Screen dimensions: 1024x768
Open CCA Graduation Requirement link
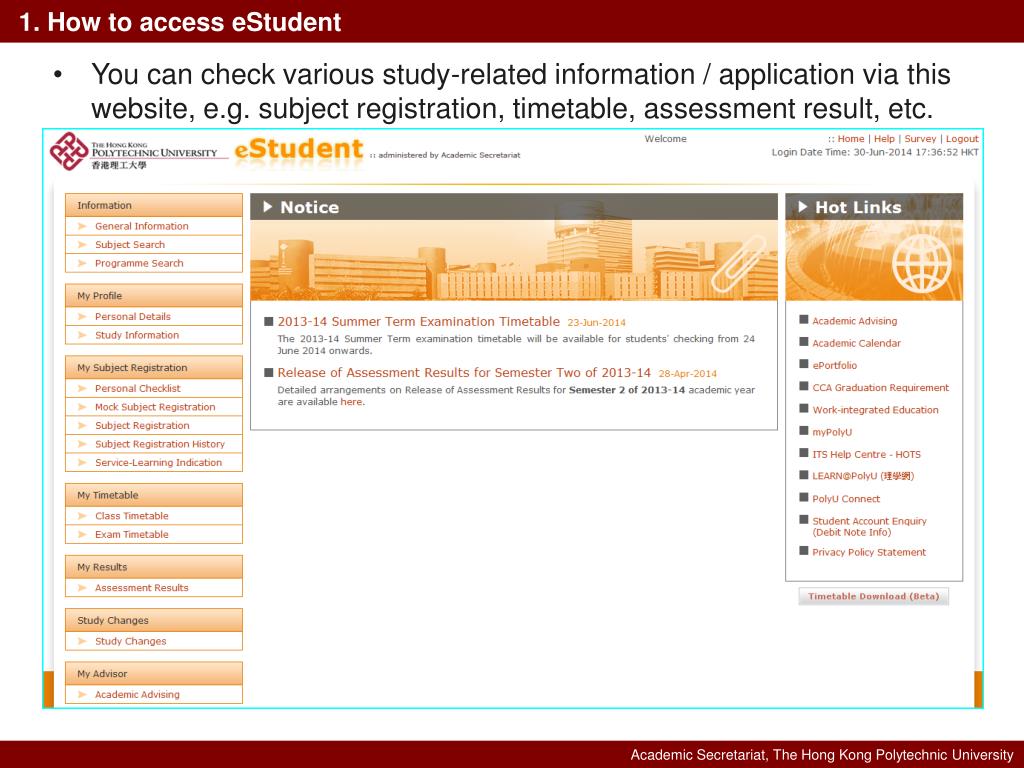[x=880, y=387]
